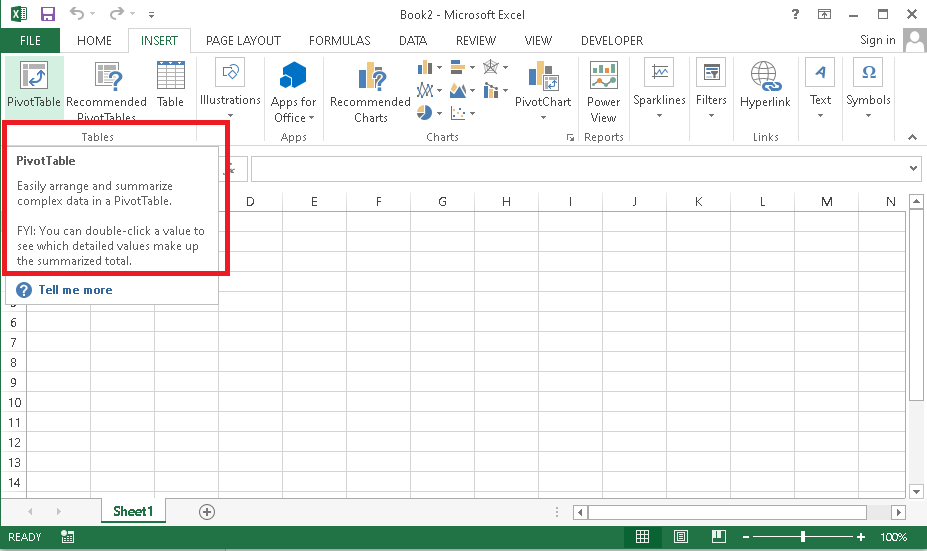Click the Tell me more link
The height and width of the screenshot is (551, 927).
tap(75, 290)
